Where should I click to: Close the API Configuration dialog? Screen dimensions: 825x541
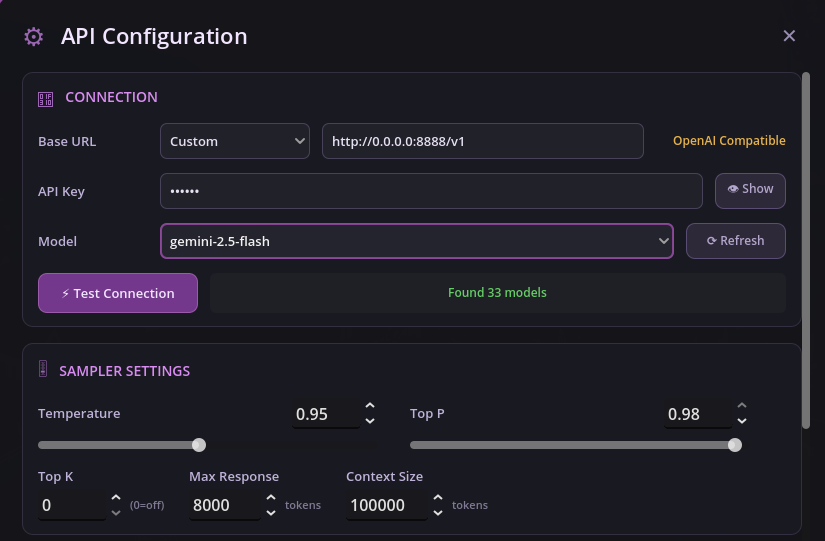tap(789, 36)
